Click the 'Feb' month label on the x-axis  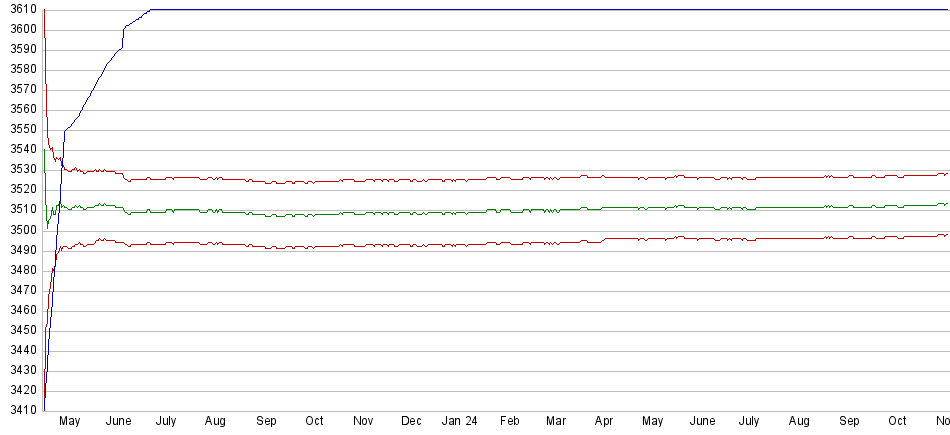pos(510,422)
